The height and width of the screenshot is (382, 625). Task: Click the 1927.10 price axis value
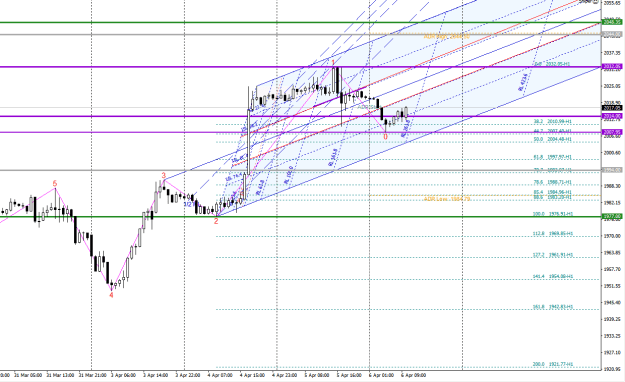(612, 352)
